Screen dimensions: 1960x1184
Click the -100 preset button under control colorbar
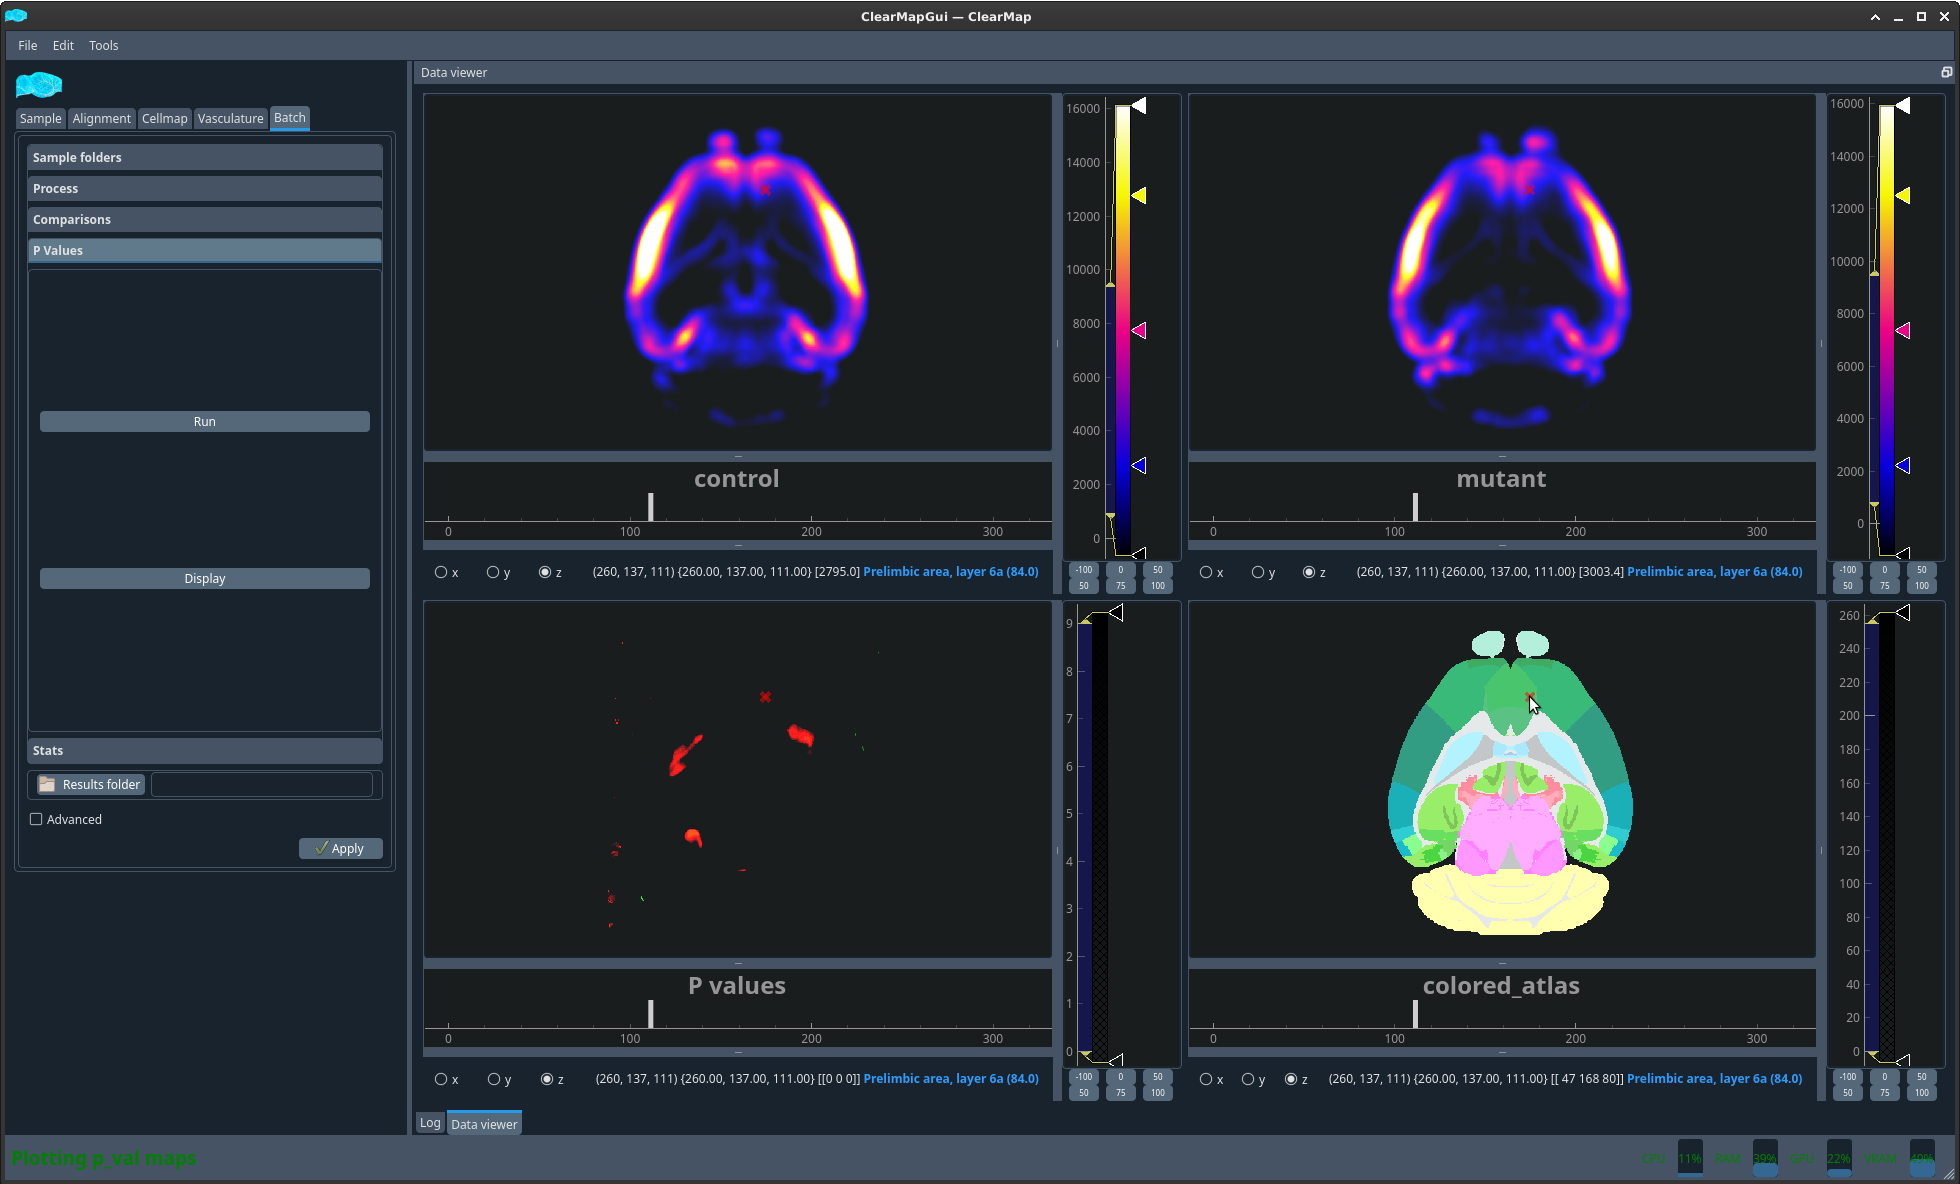pyautogui.click(x=1084, y=570)
